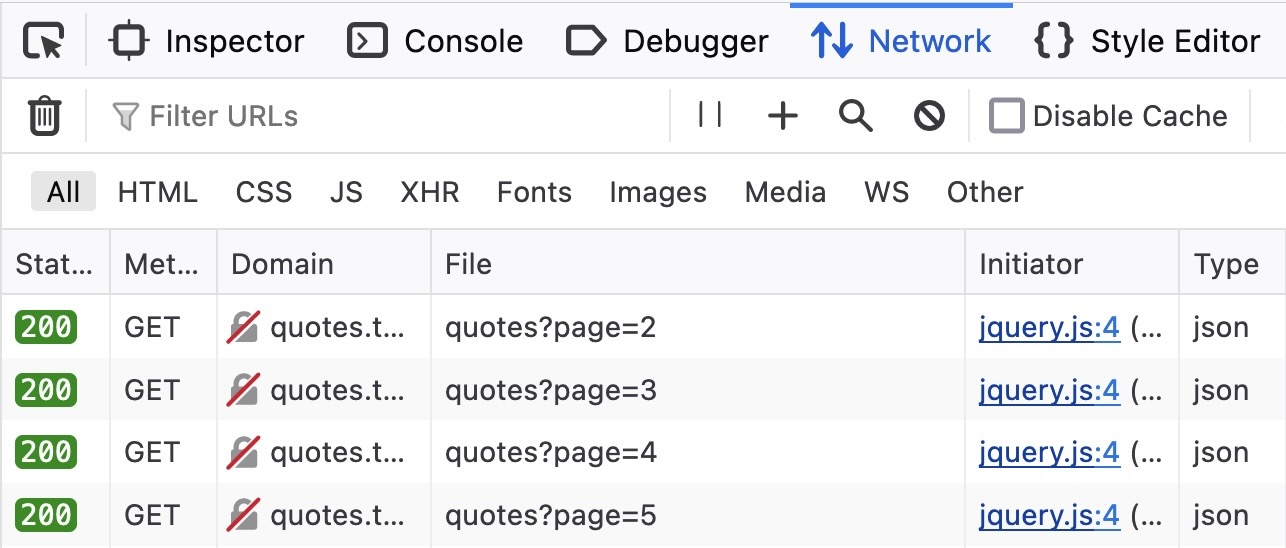This screenshot has height=548, width=1286.
Task: Sort by the Type column header
Action: pos(1232,264)
